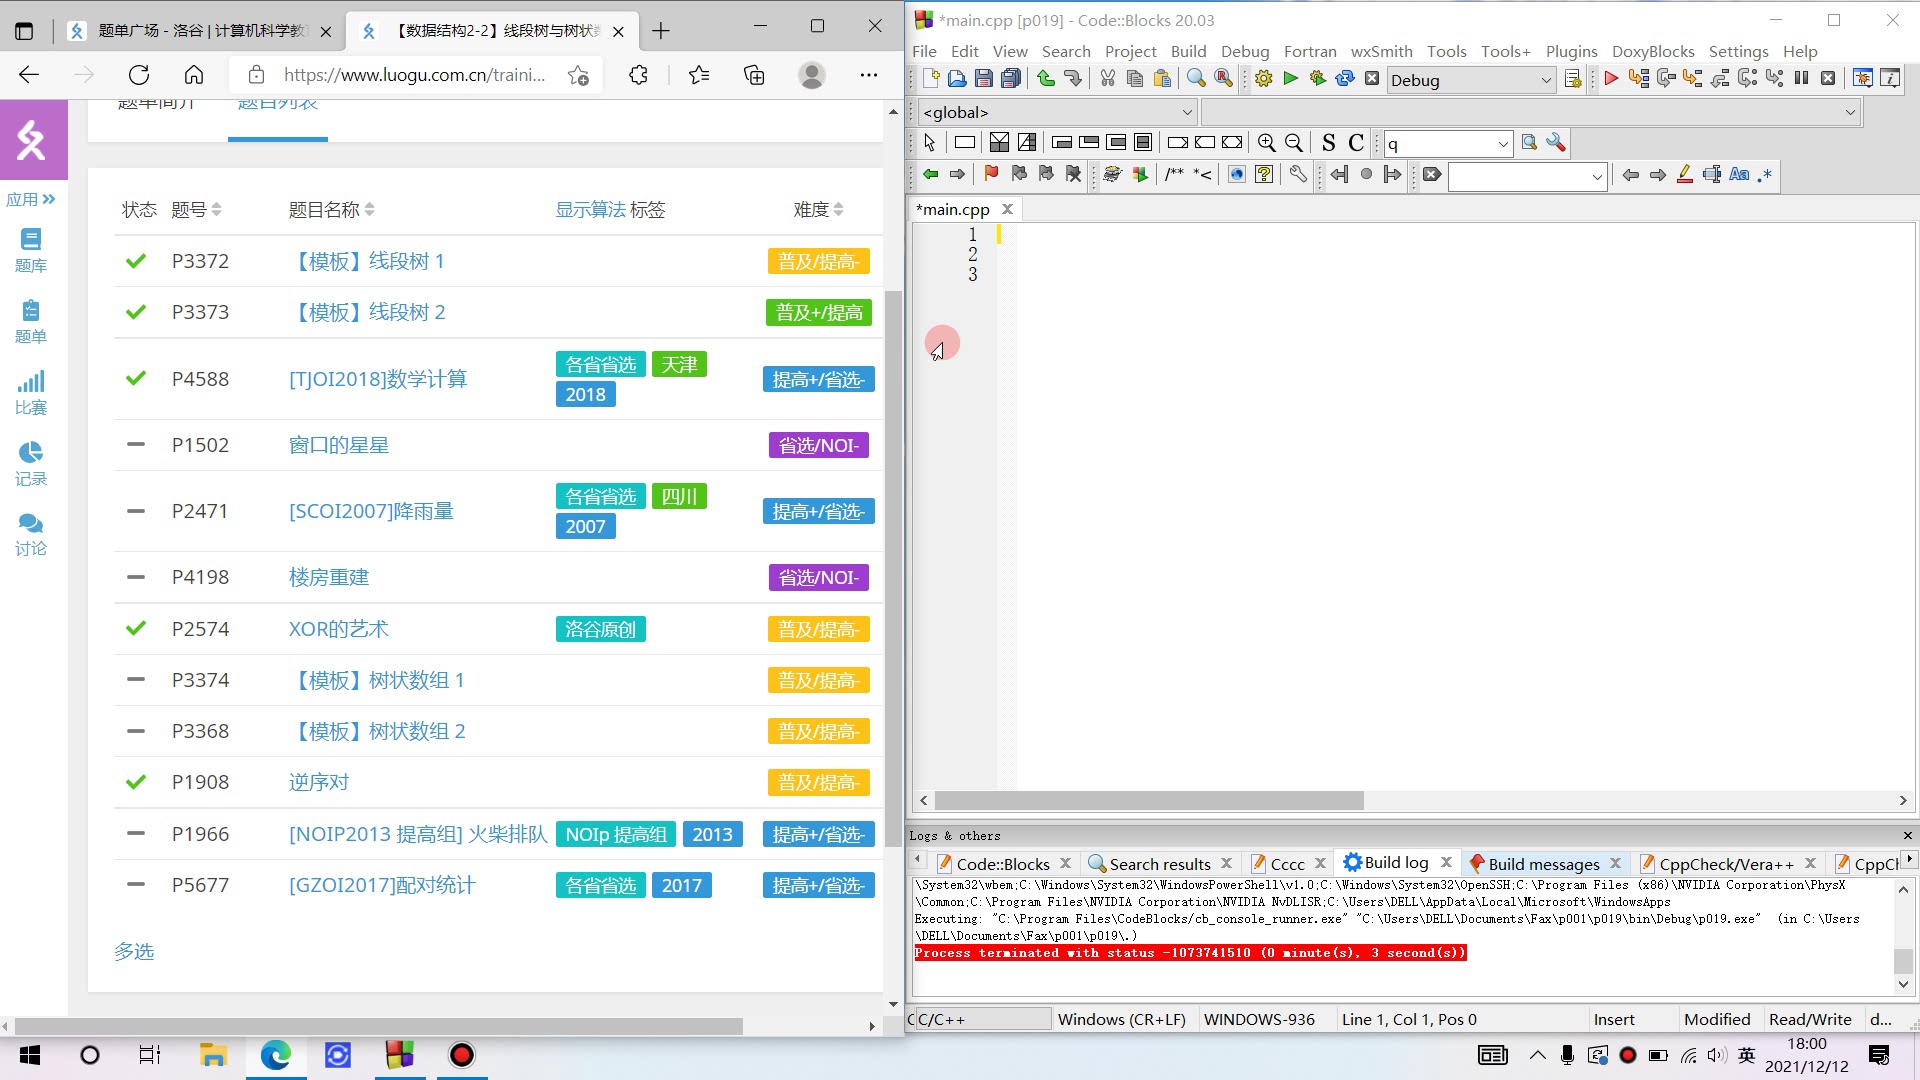The width and height of the screenshot is (1920, 1080).
Task: Open the Build menu item
Action: [1187, 50]
